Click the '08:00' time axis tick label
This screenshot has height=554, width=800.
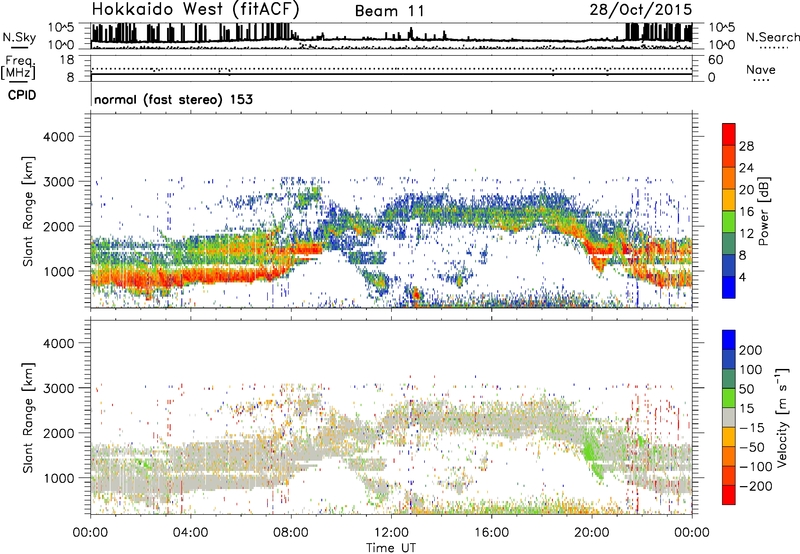[x=291, y=533]
